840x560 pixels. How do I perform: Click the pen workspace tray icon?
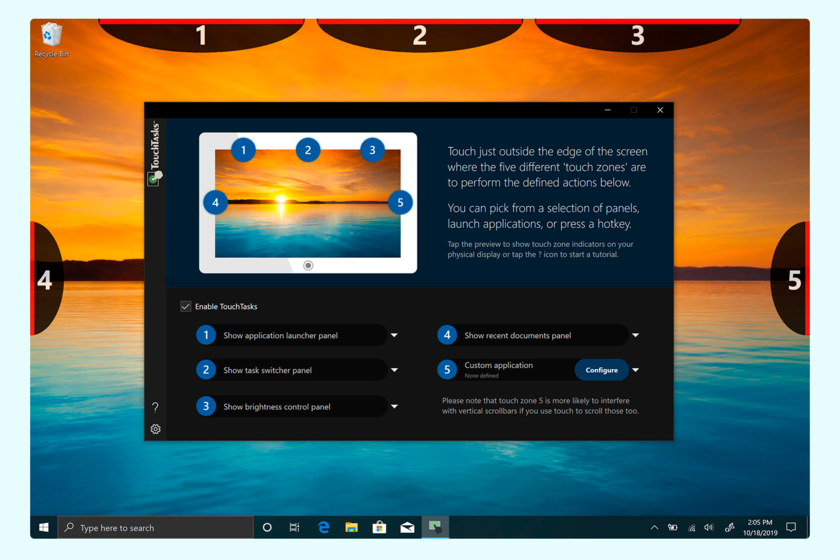pos(729,528)
